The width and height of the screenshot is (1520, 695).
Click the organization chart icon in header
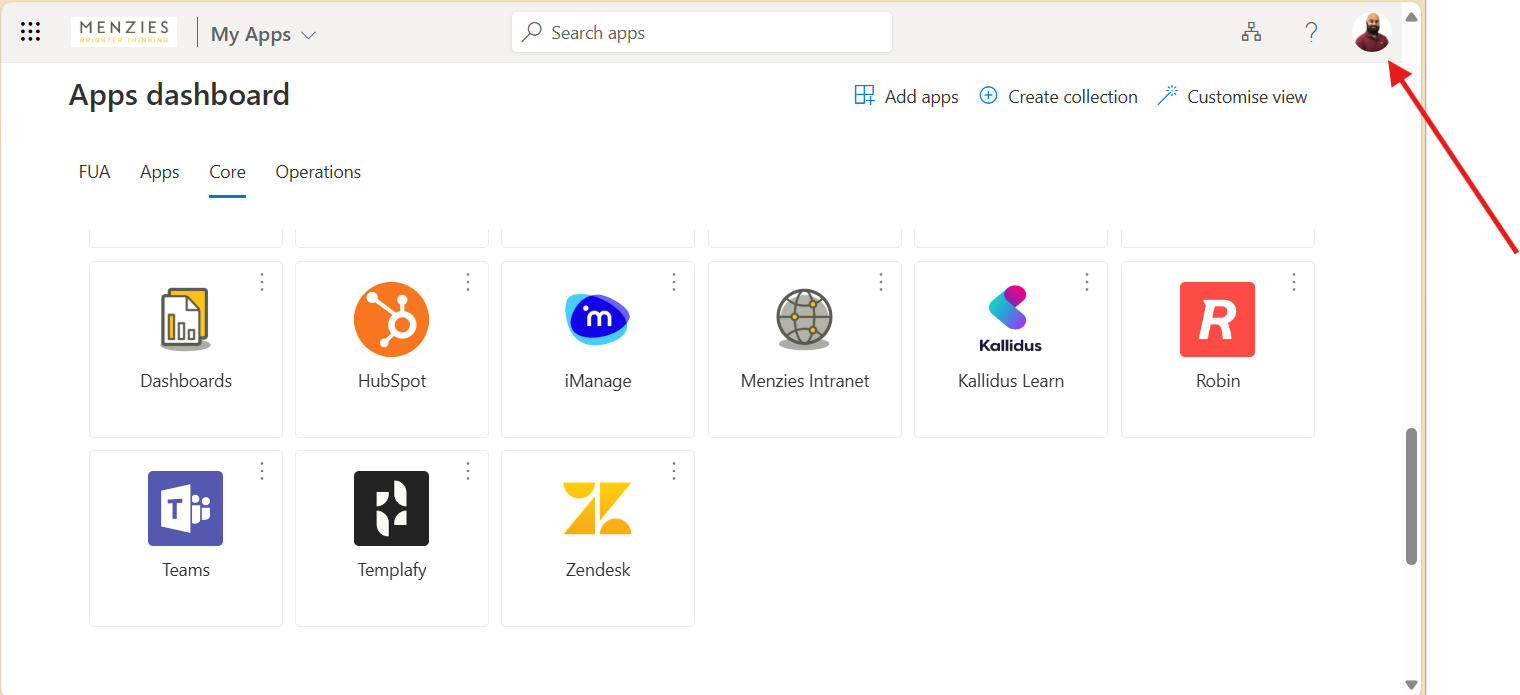tap(1251, 32)
